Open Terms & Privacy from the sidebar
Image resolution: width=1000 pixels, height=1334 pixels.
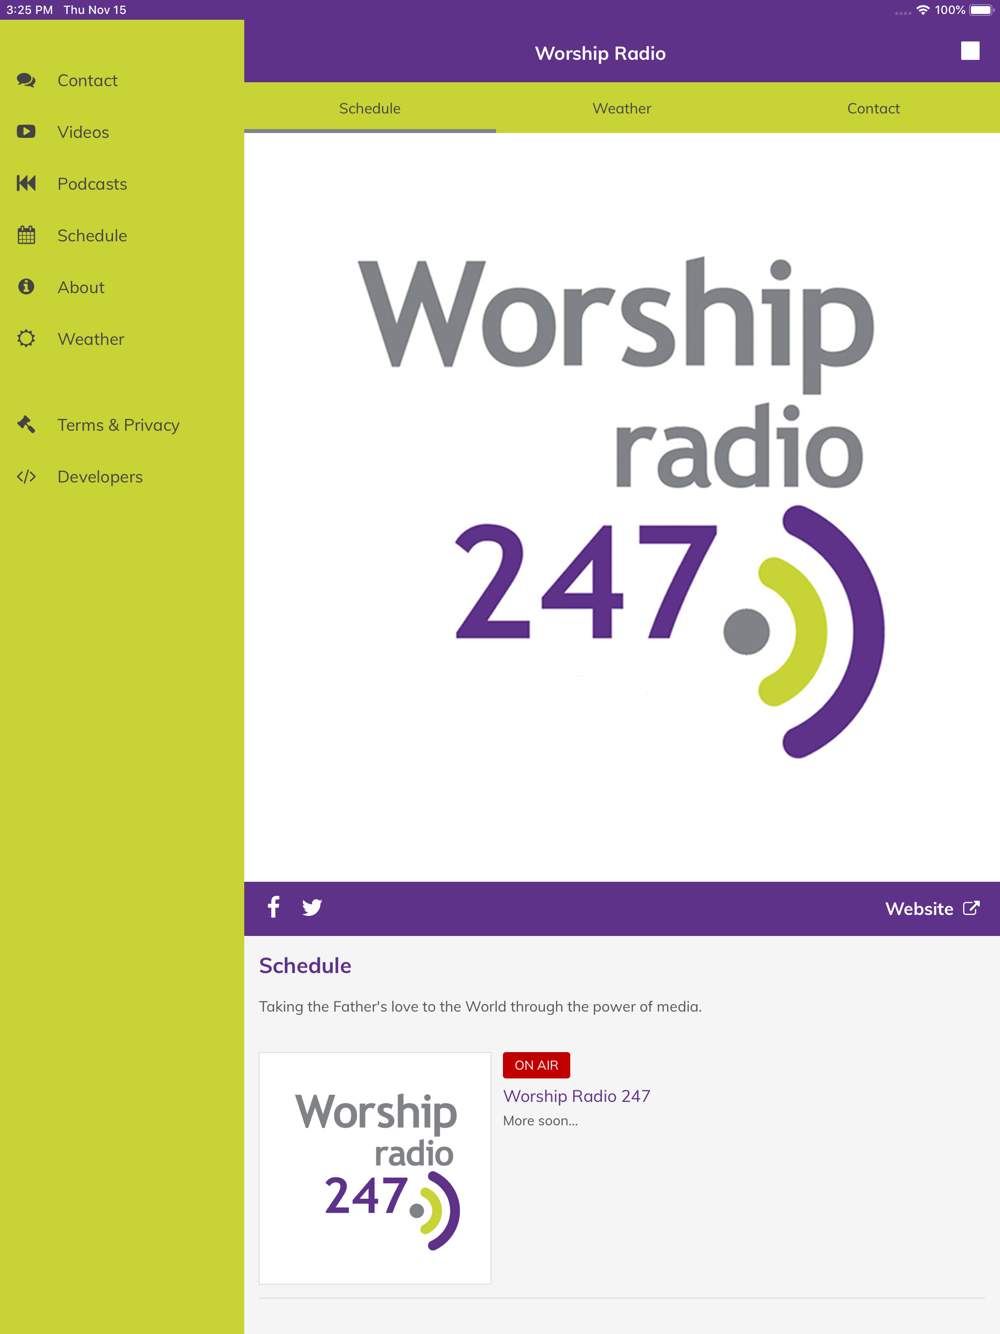click(x=122, y=425)
